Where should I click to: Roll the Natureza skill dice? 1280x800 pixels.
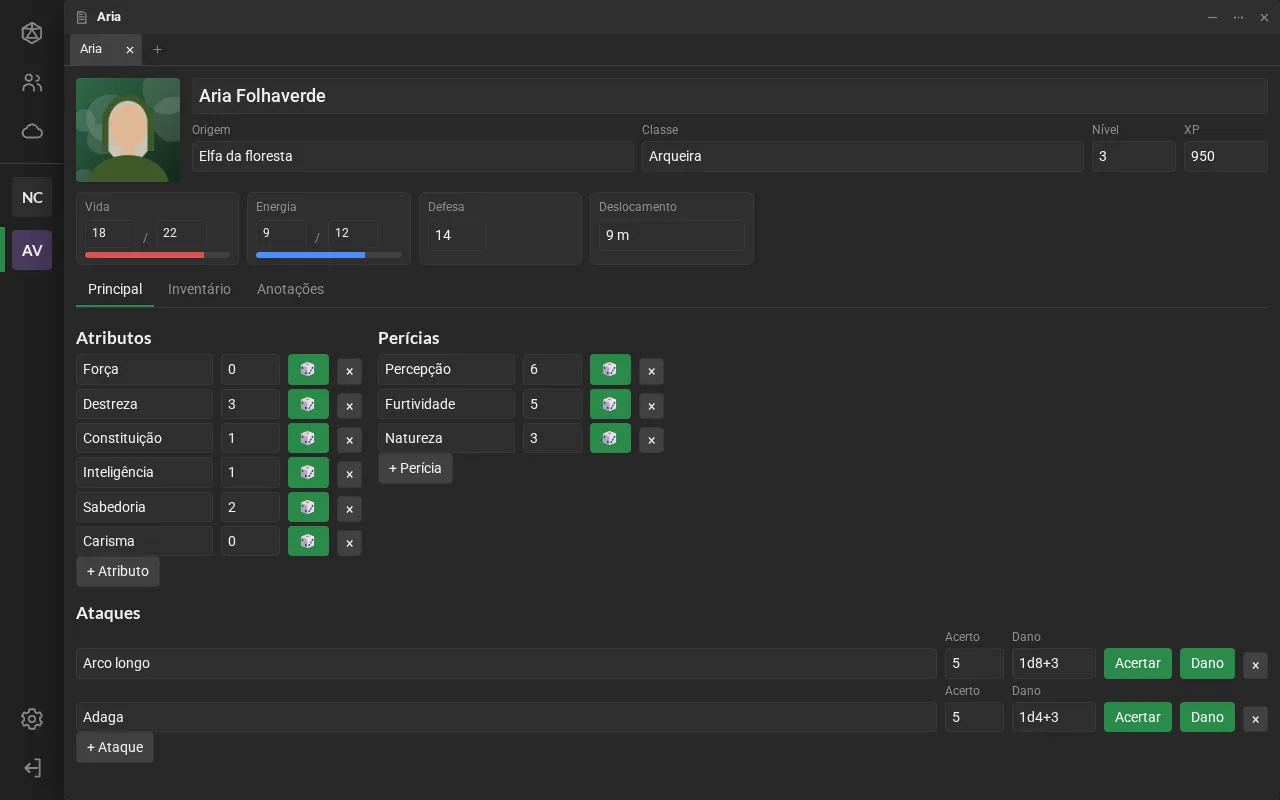tap(610, 438)
